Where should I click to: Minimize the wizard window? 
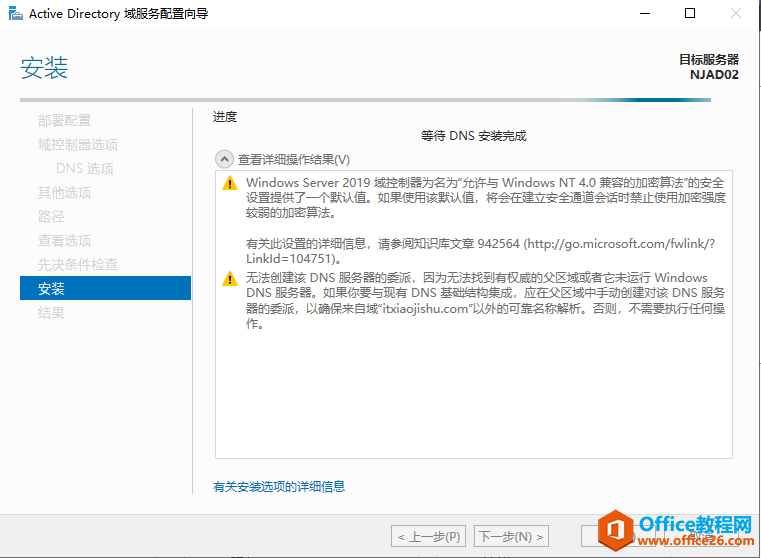click(x=643, y=14)
